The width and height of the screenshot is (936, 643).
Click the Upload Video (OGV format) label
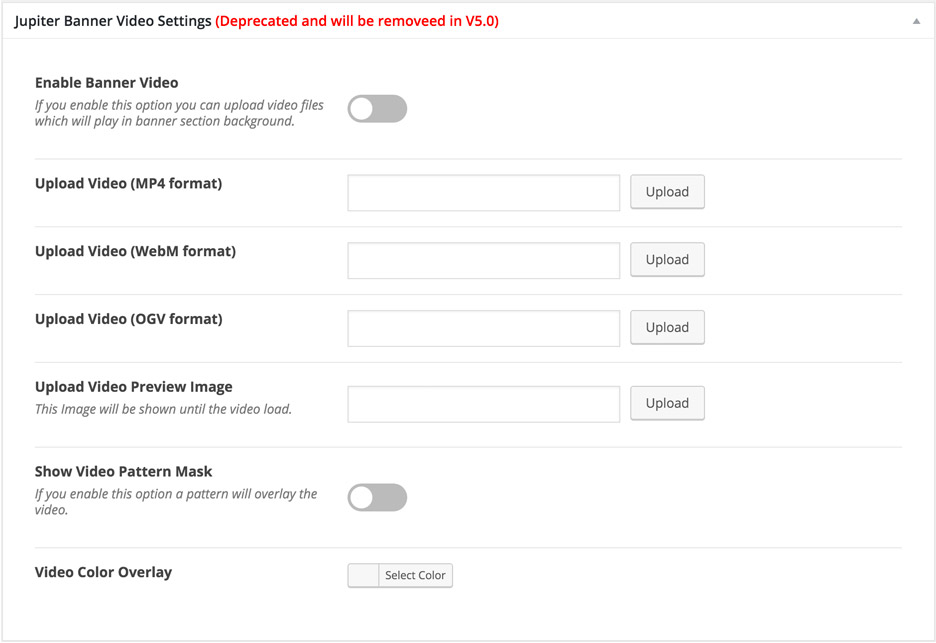(x=128, y=319)
